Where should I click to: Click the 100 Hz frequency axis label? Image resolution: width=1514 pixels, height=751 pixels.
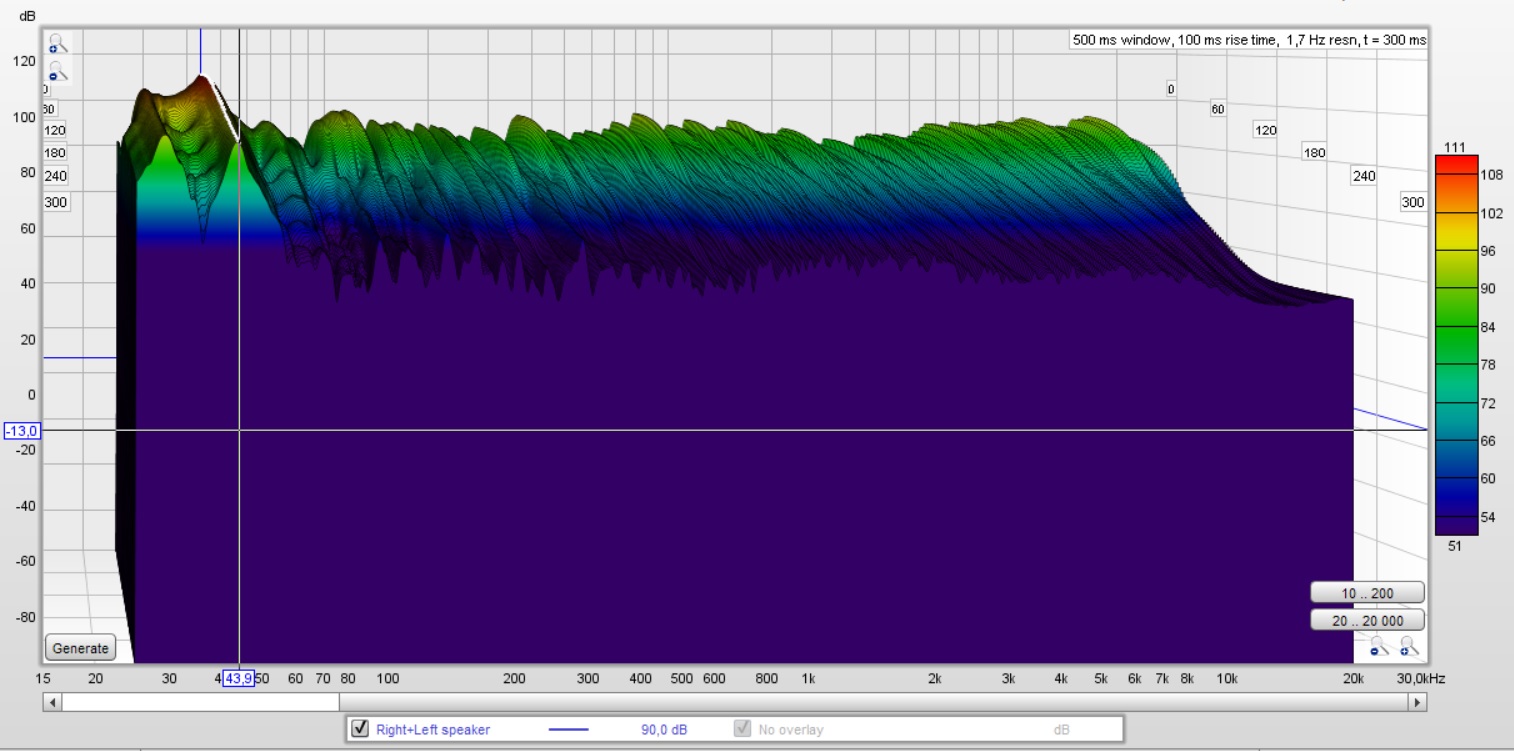(388, 678)
